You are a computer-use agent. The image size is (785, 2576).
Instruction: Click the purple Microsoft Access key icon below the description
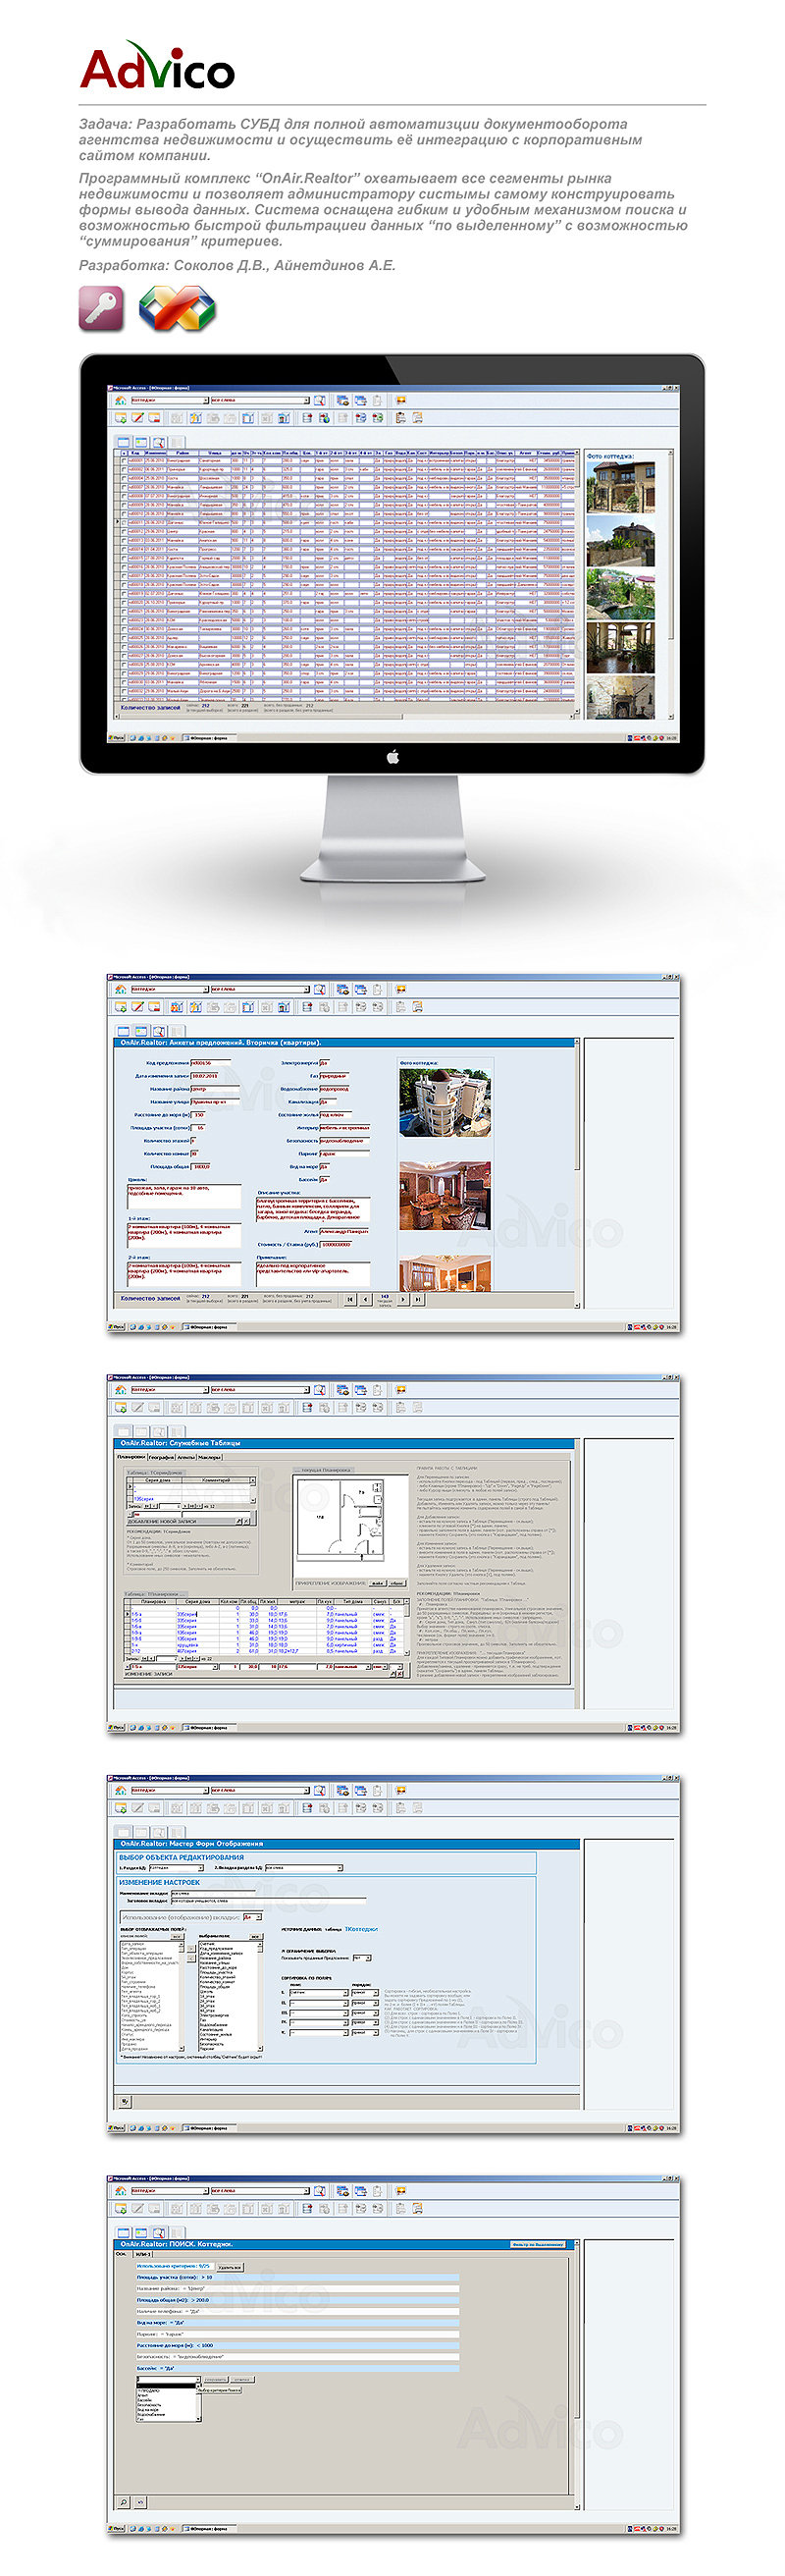point(102,309)
